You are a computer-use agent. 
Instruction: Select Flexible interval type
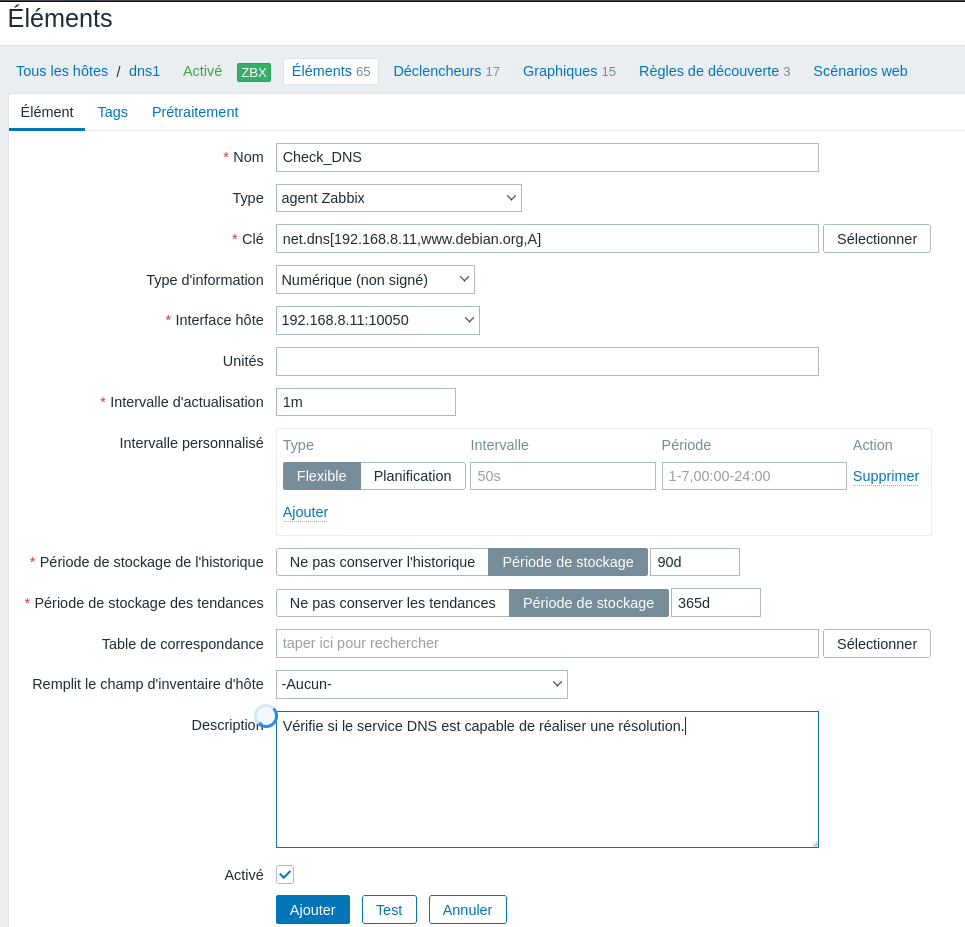click(x=321, y=476)
